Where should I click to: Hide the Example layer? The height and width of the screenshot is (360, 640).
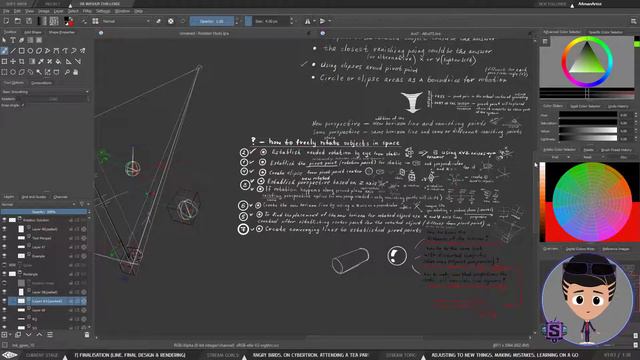4,256
